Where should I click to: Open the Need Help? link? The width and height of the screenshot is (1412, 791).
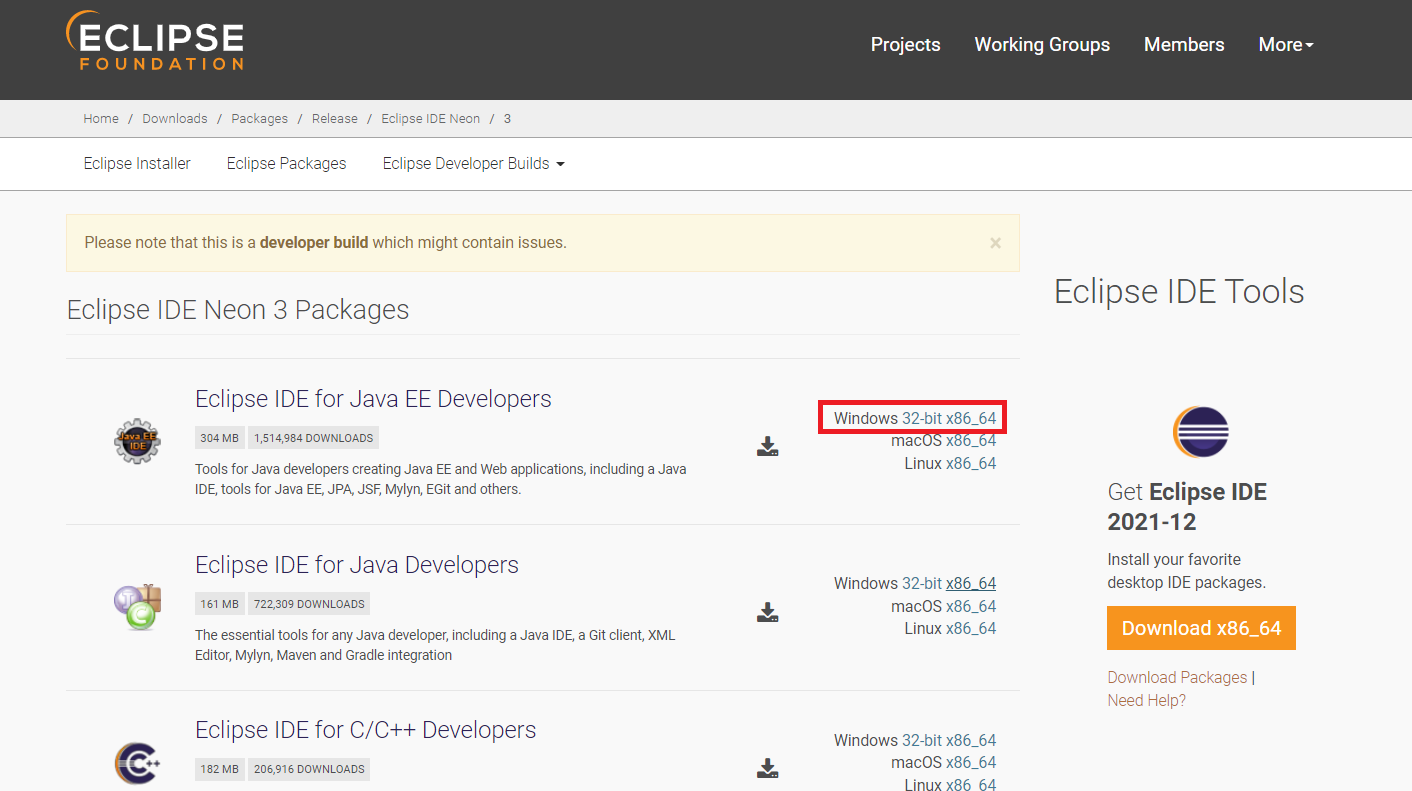tap(1146, 700)
